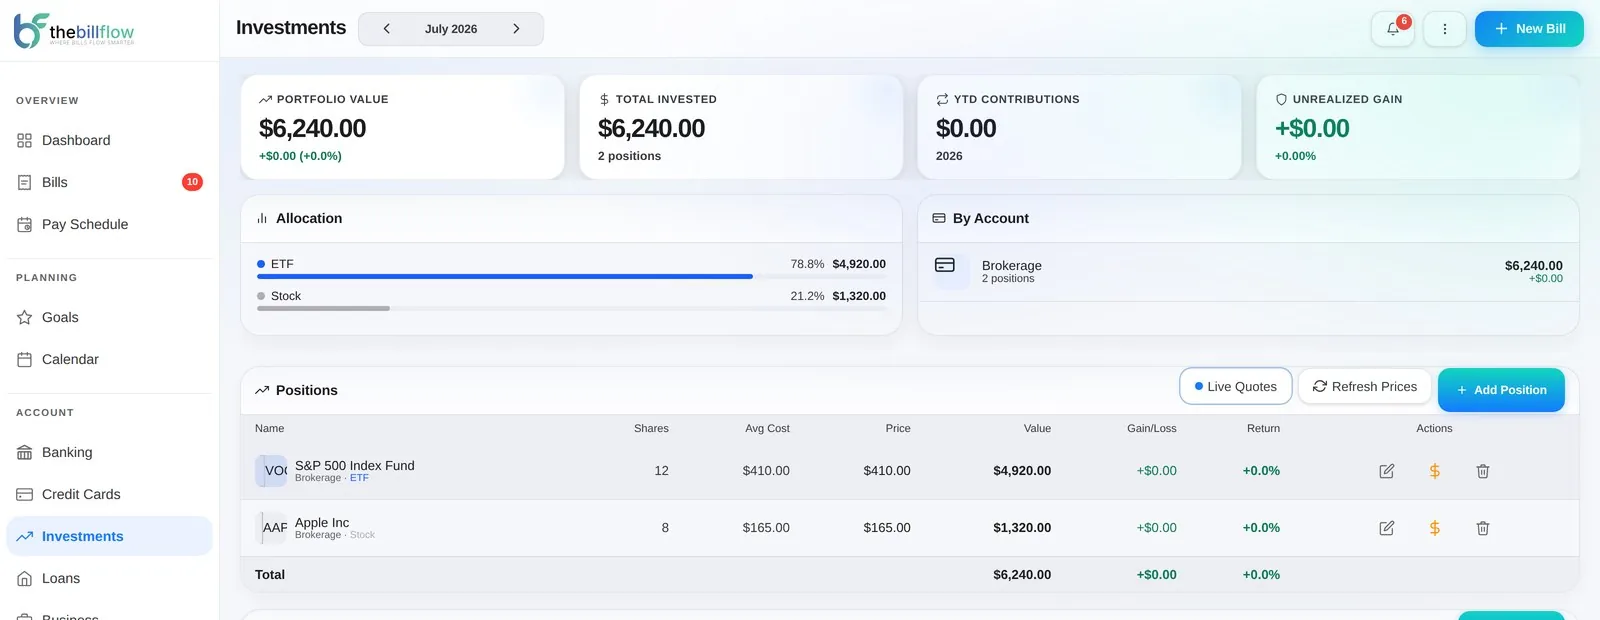The image size is (1600, 620).
Task: Click the blue ETF tag under S&P 500
Action: [x=359, y=478]
